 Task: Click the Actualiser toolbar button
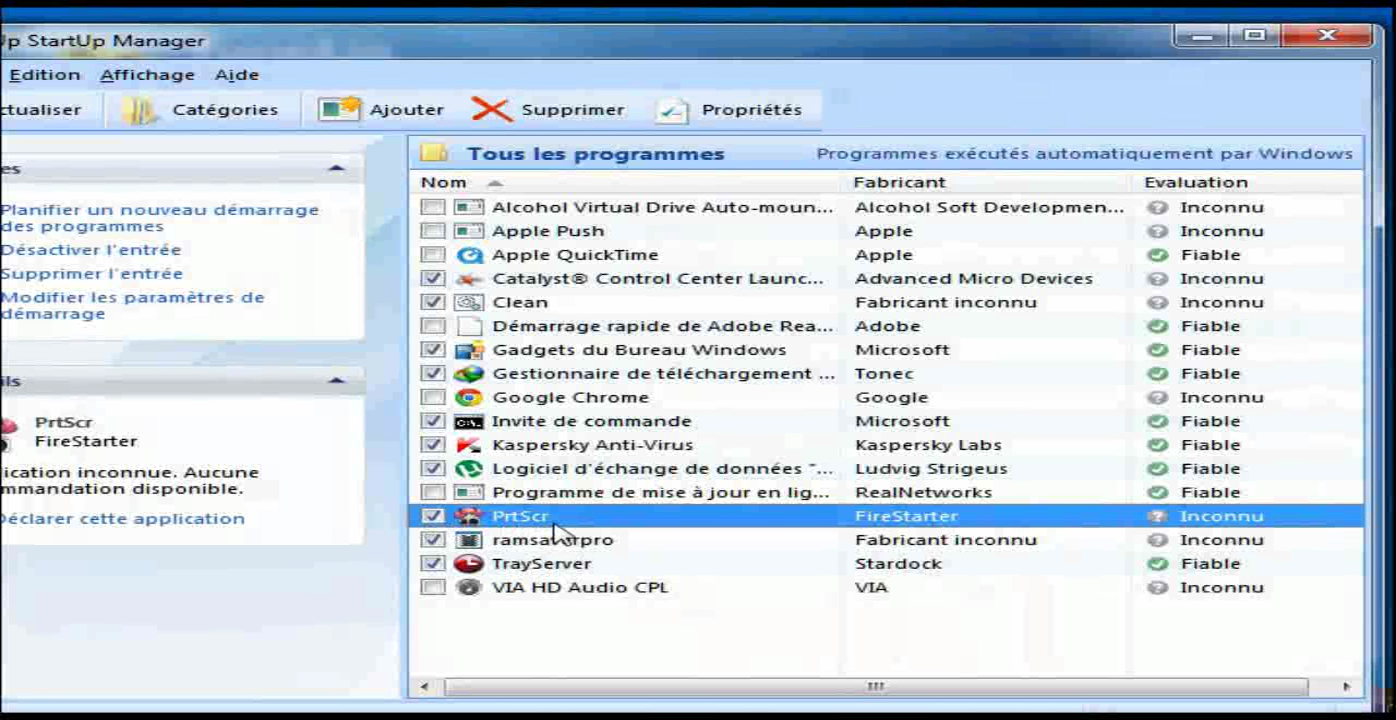[x=41, y=110]
